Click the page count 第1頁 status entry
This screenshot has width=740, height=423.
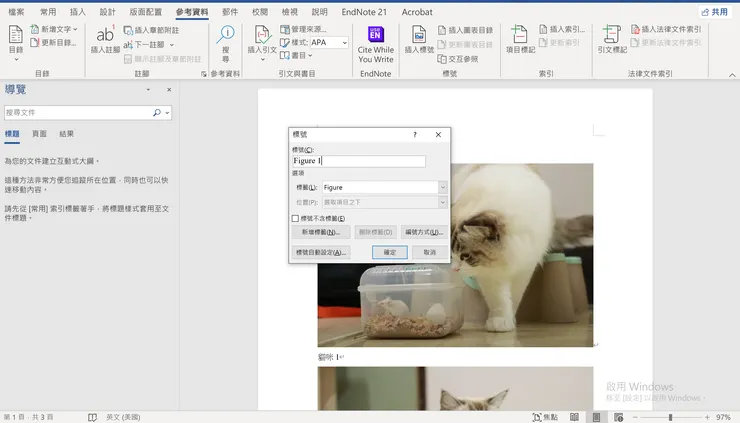click(28, 417)
